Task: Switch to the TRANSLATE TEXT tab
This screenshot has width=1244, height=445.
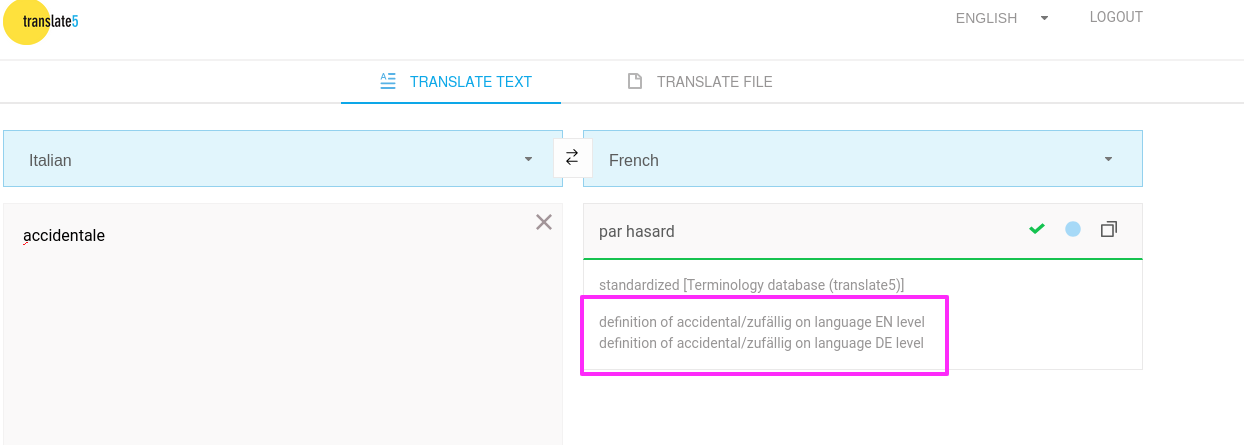Action: point(470,82)
